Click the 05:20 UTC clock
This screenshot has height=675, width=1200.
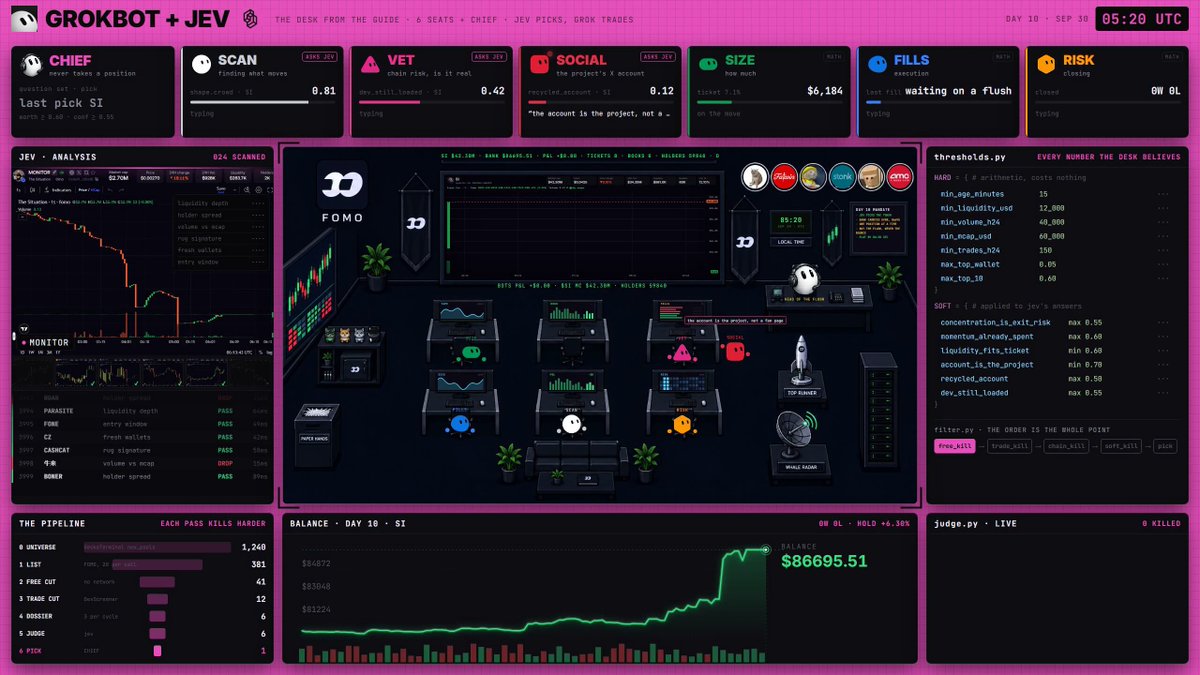pyautogui.click(x=1142, y=19)
